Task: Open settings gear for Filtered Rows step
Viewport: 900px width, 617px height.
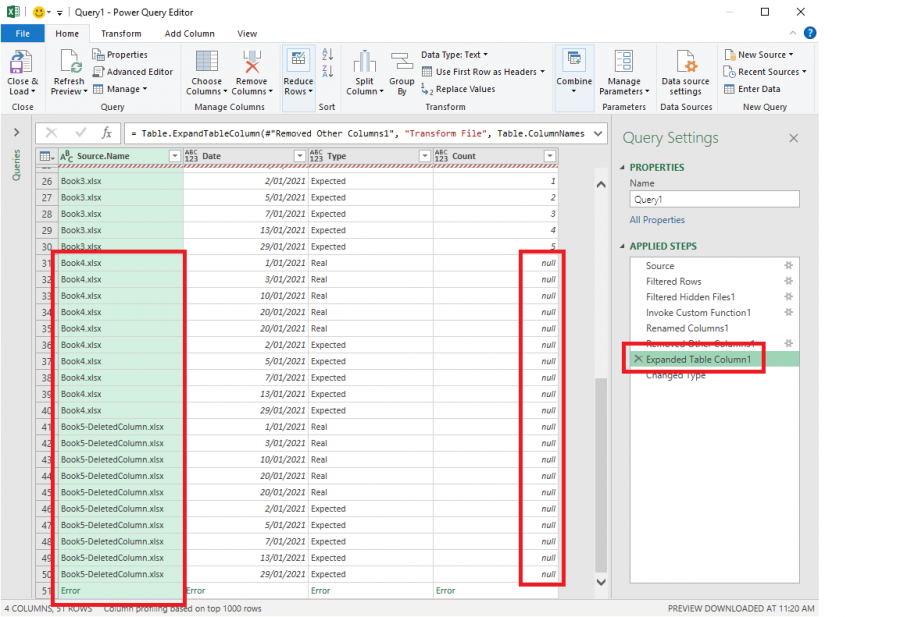Action: tap(789, 281)
